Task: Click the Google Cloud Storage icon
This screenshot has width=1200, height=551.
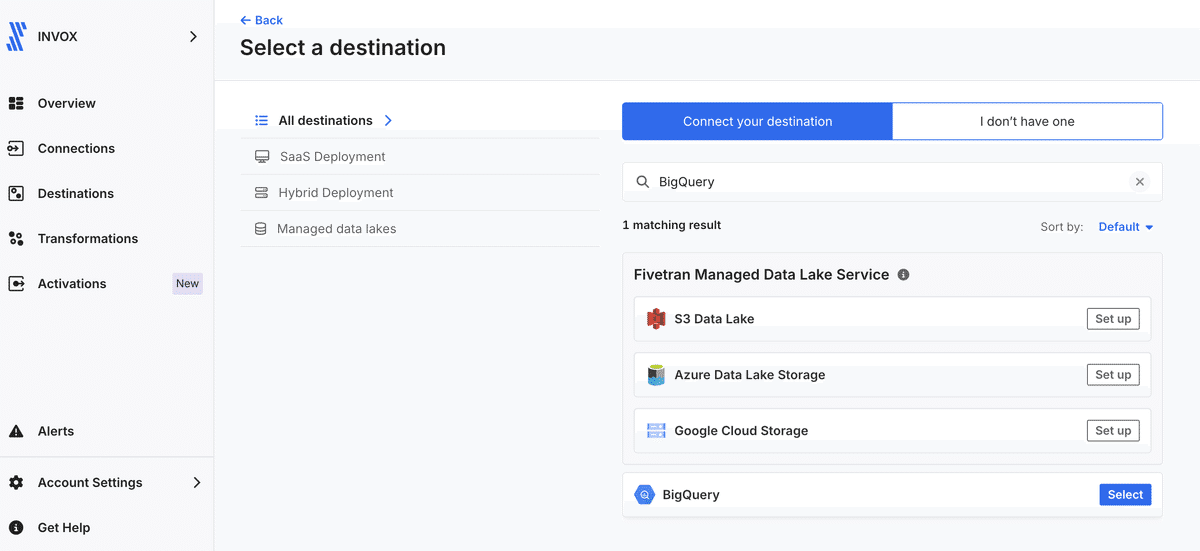Action: click(656, 431)
